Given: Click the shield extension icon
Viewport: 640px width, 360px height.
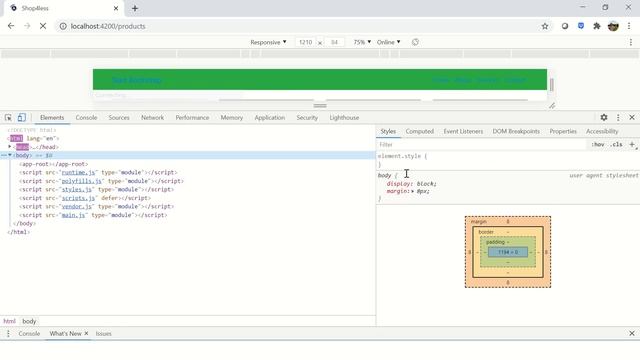Looking at the screenshot, I should [x=581, y=26].
